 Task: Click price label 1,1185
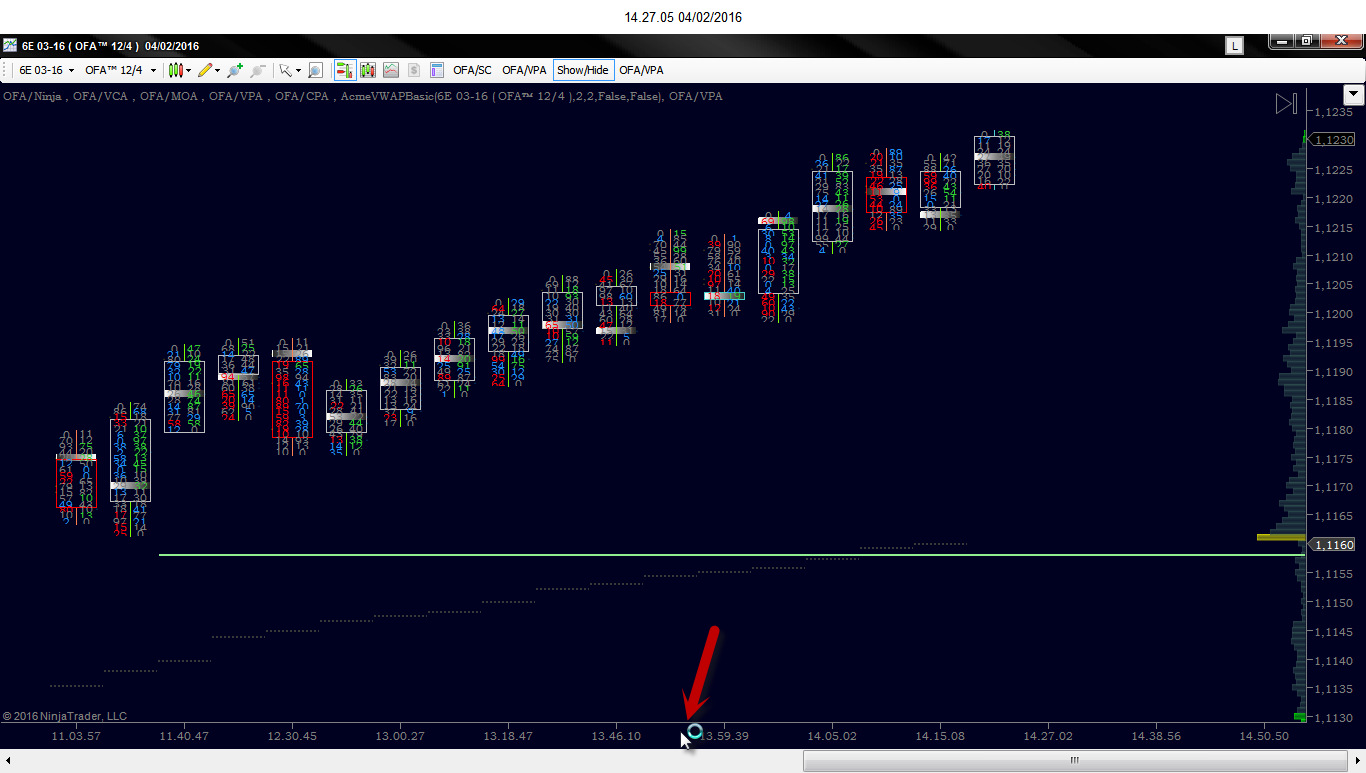click(1334, 401)
